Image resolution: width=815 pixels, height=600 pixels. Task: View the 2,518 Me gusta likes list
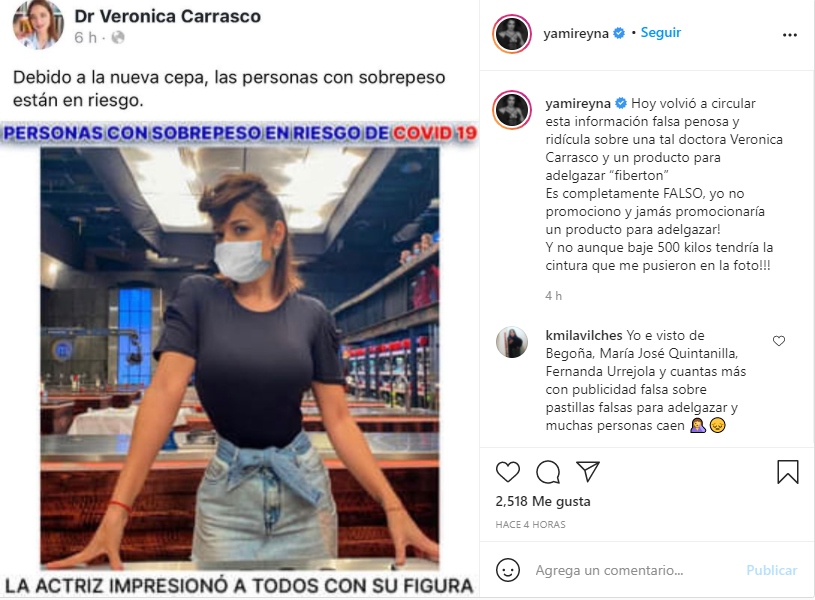543,501
